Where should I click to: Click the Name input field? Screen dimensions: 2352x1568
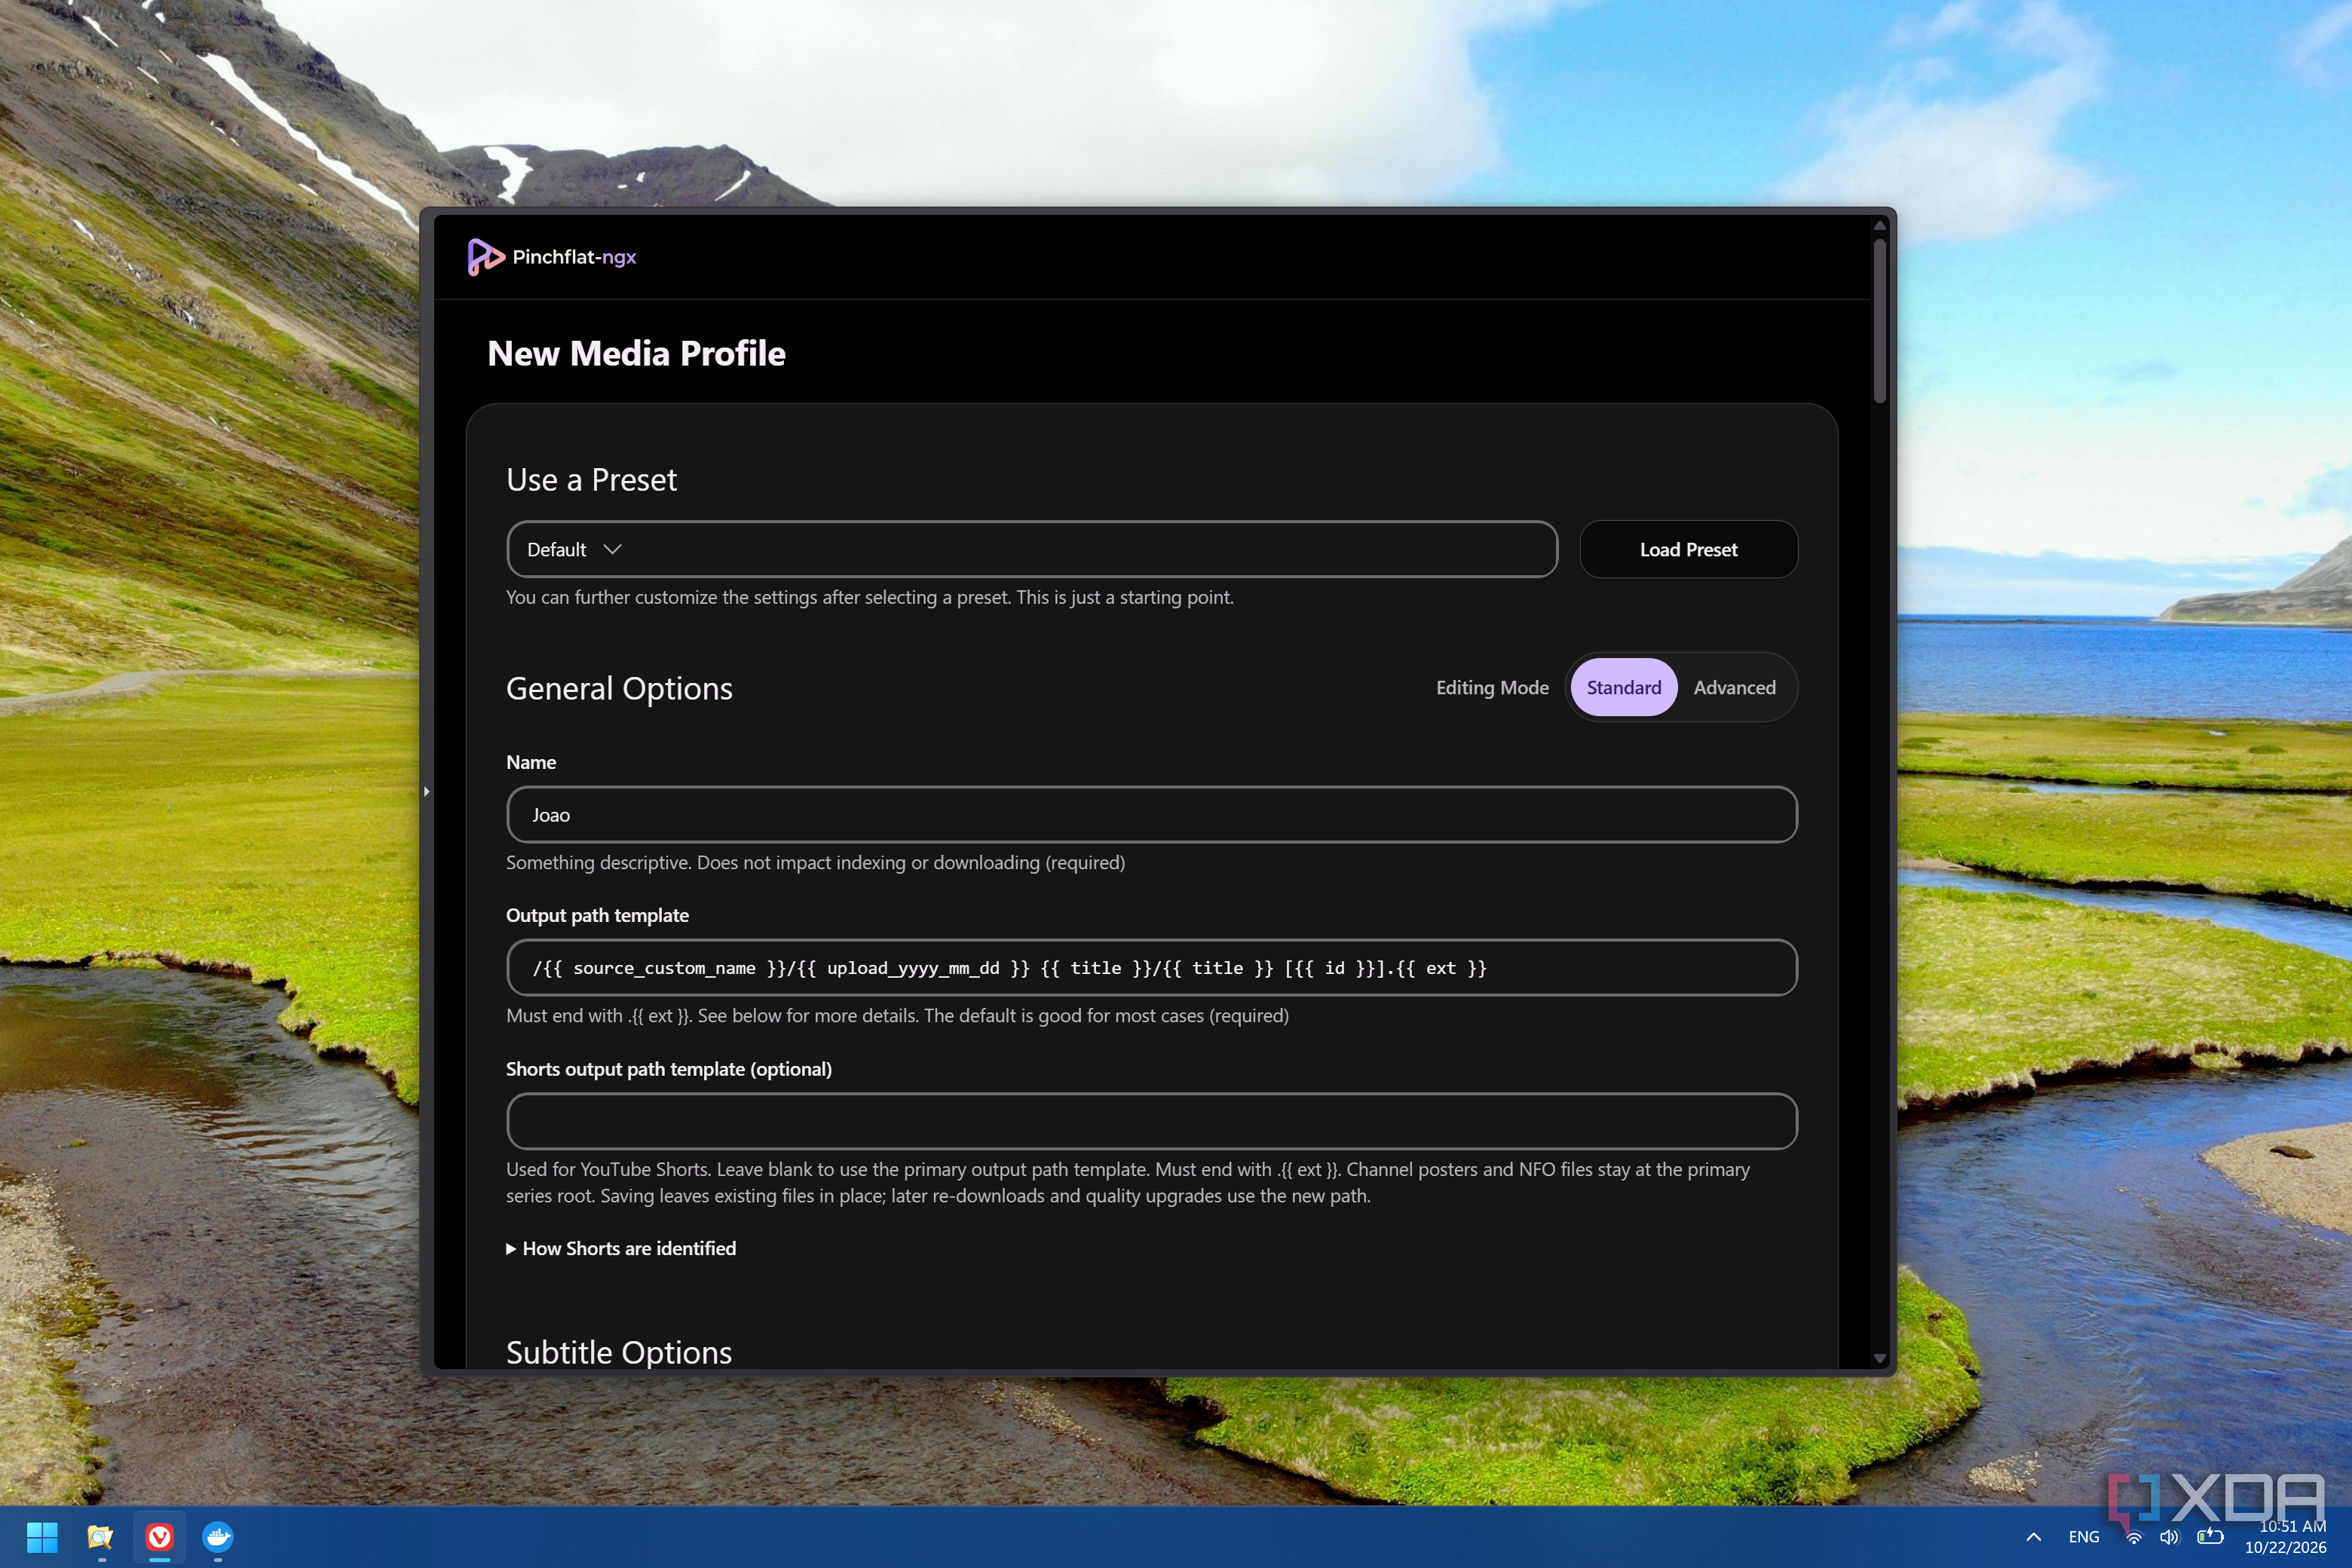click(x=1151, y=814)
